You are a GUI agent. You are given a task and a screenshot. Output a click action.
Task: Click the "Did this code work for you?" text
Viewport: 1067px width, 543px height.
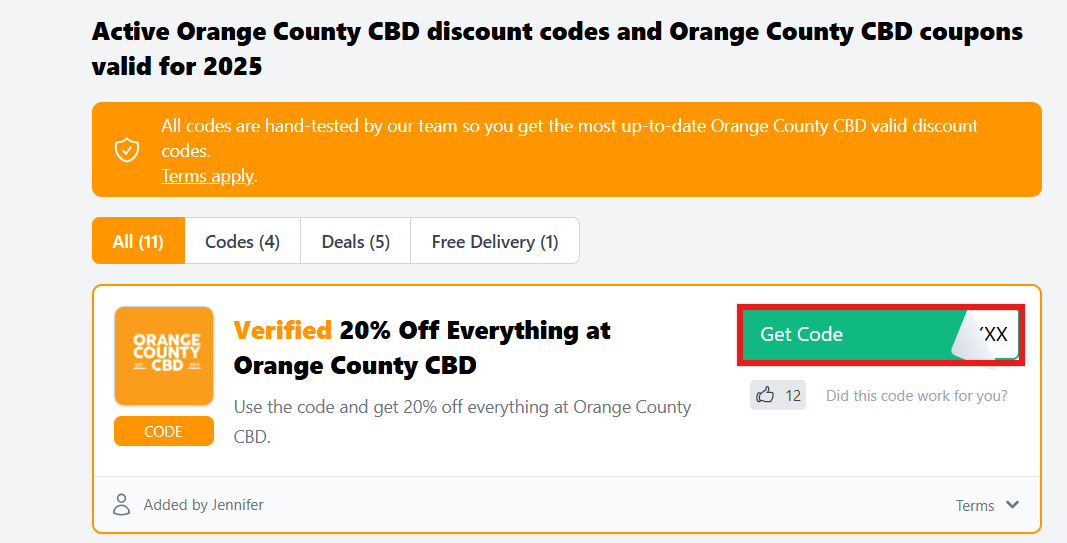click(x=916, y=396)
